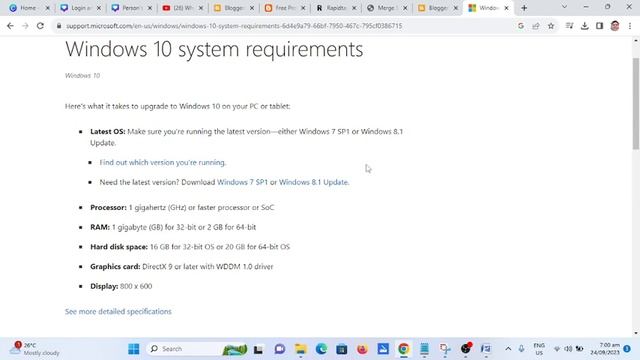640x360 pixels.
Task: Open the Chrome profile avatar
Action: pos(615,26)
